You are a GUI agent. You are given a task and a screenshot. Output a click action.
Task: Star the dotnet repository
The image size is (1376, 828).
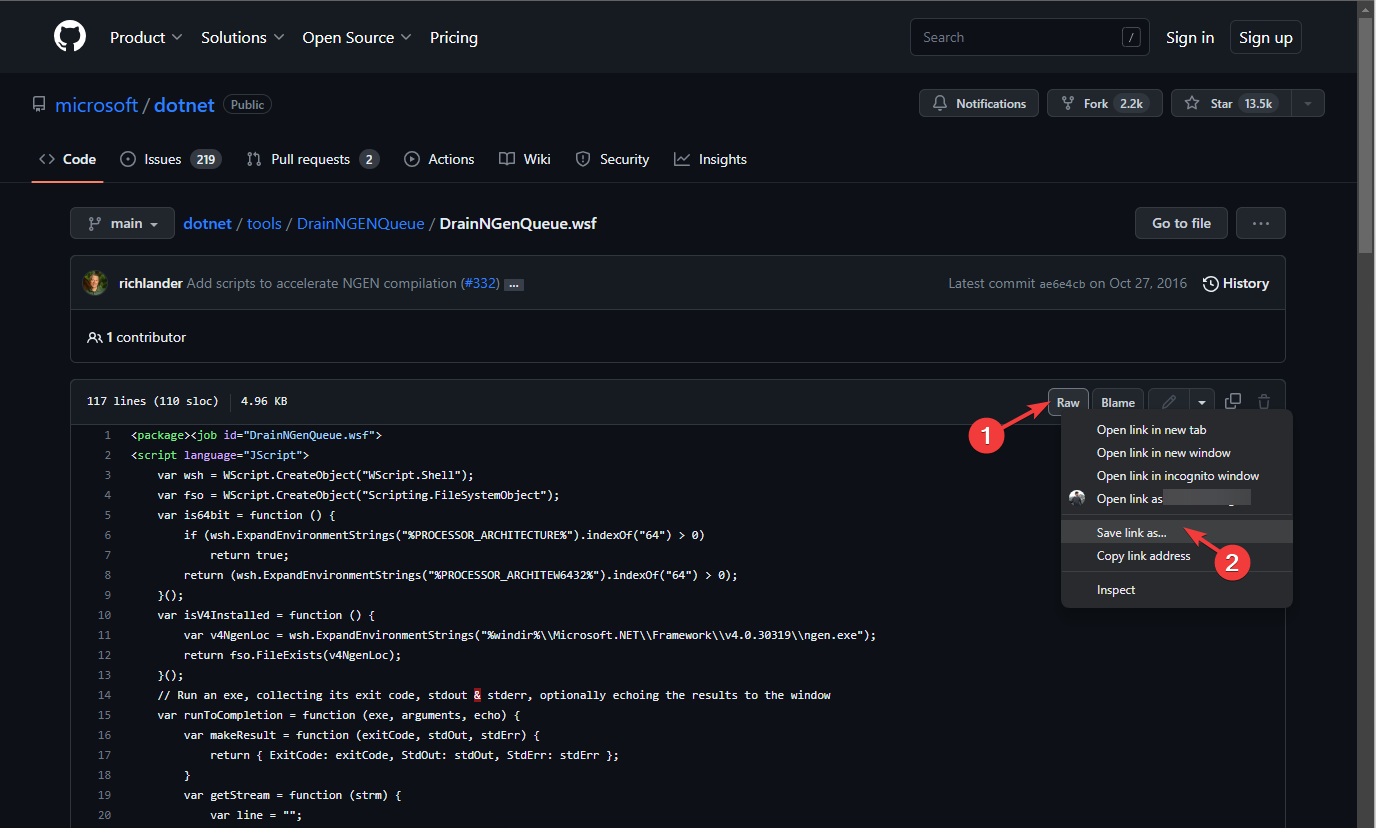coord(1231,103)
